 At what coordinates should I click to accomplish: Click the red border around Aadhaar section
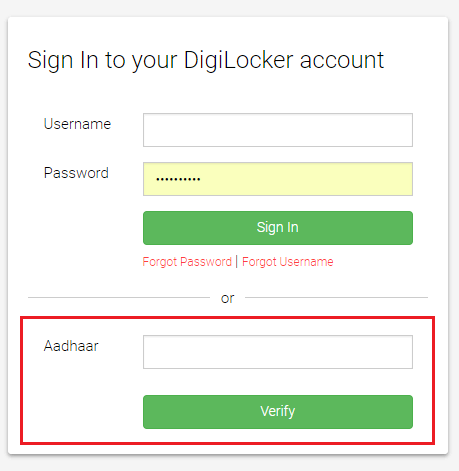pos(227,317)
